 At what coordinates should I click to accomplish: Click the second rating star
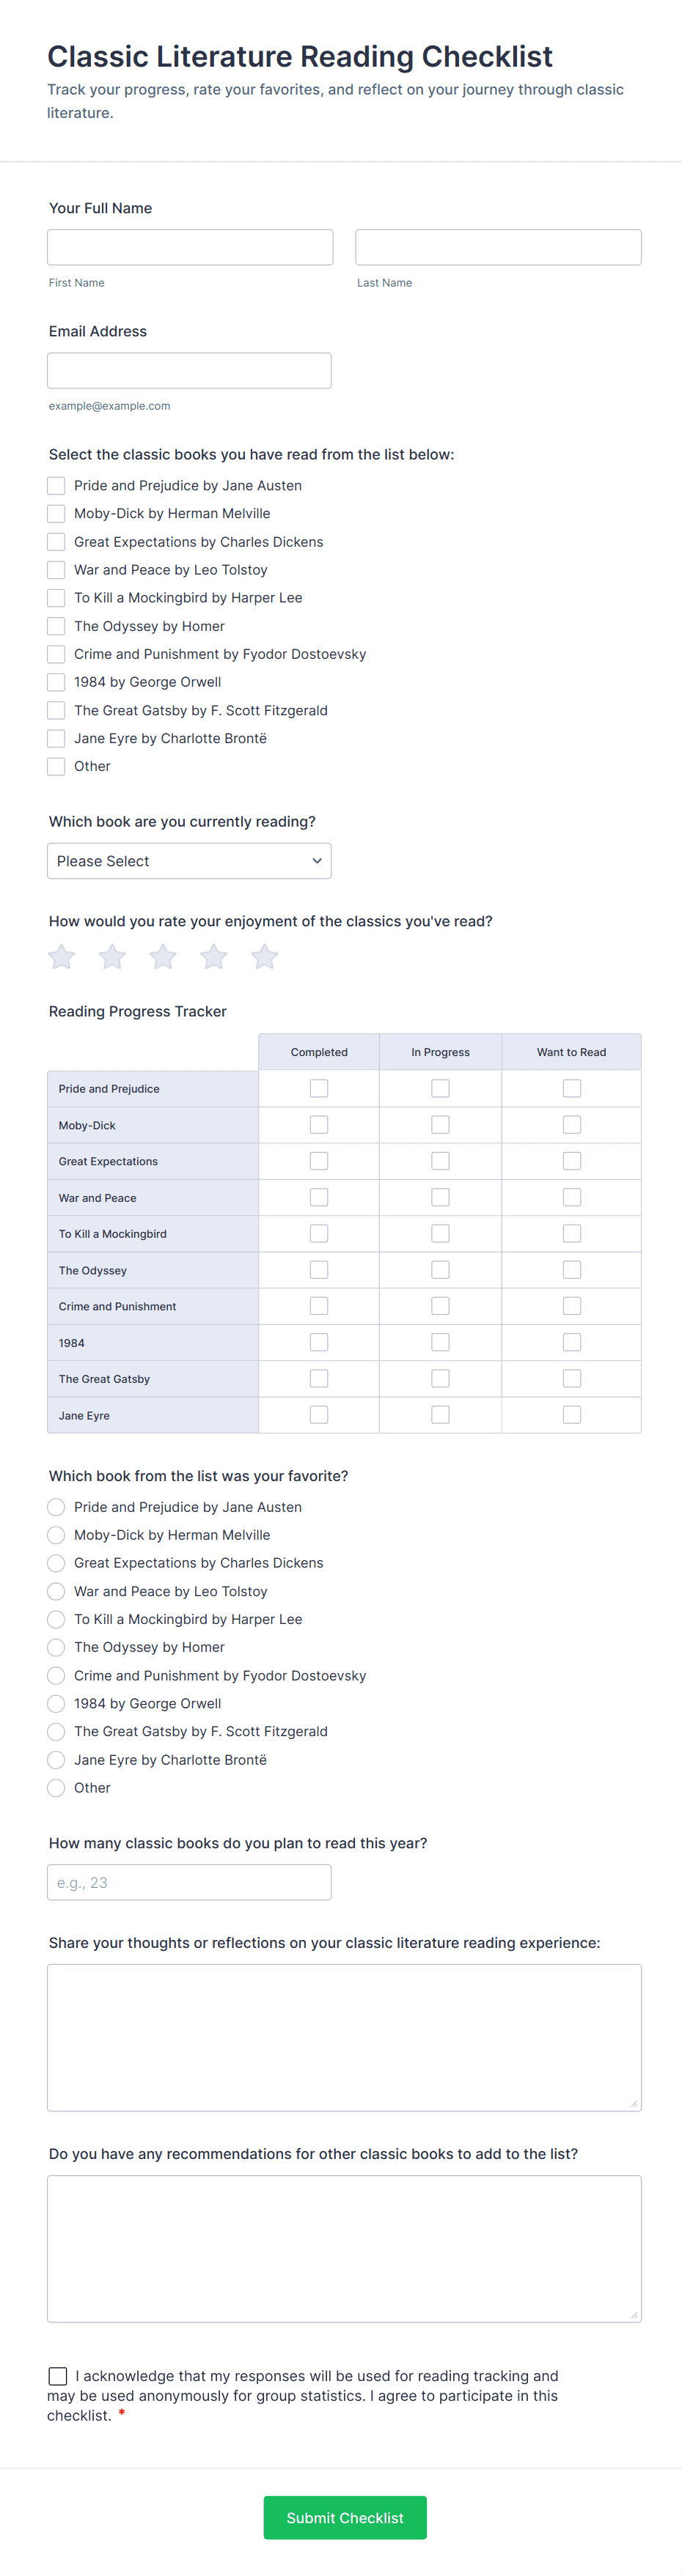pyautogui.click(x=112, y=957)
